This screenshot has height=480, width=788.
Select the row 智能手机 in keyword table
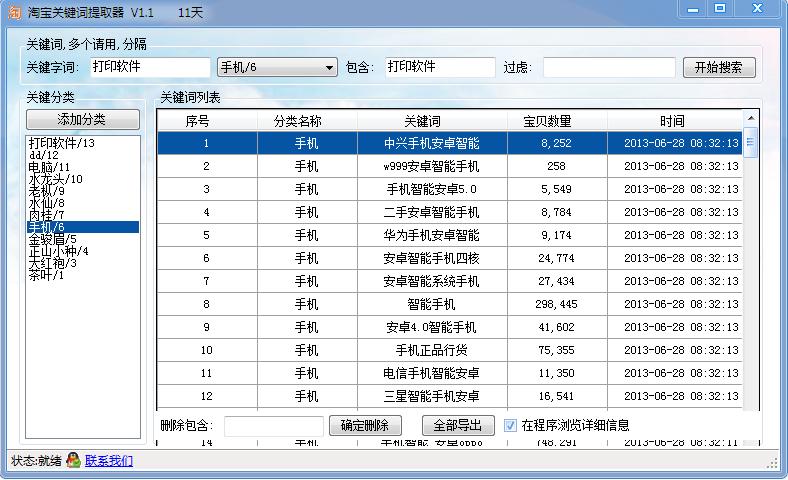431,304
